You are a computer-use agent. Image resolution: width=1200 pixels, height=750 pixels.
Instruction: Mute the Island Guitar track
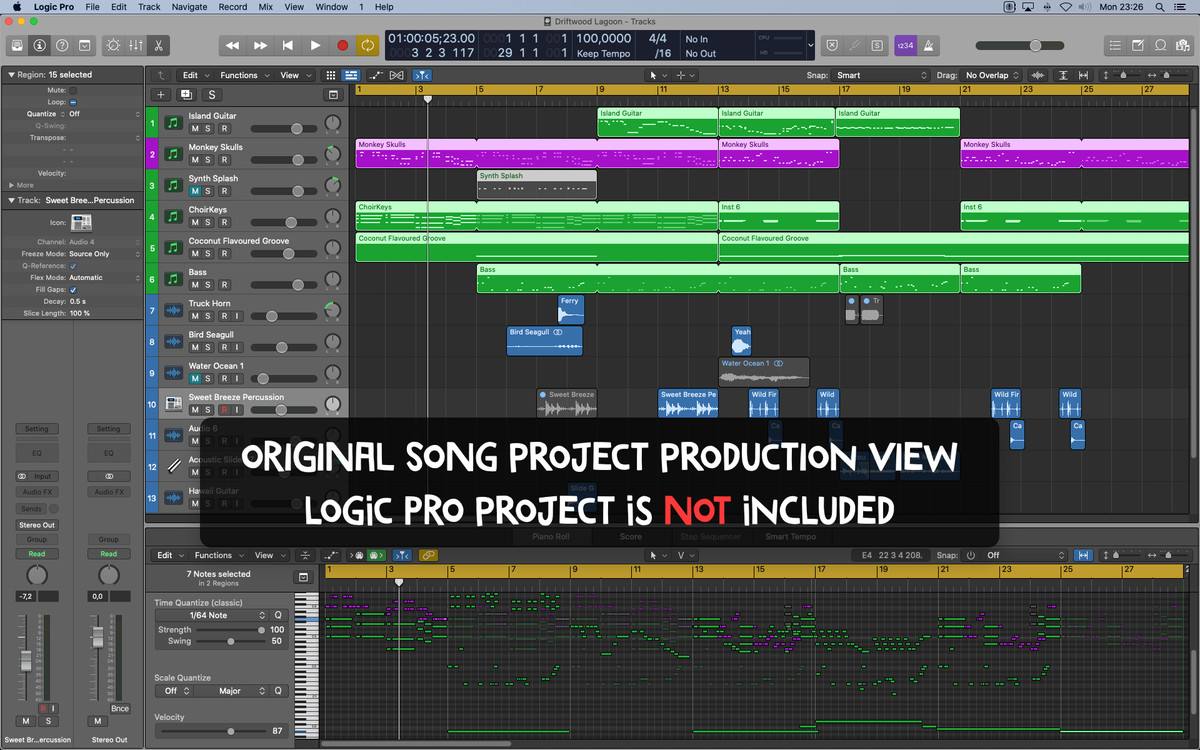coord(195,129)
